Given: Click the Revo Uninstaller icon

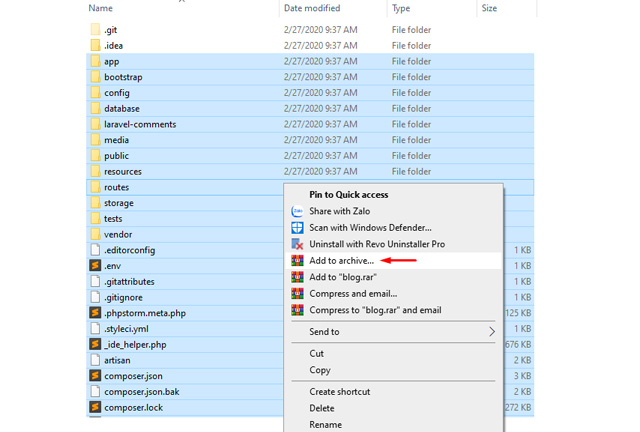Looking at the screenshot, I should (297, 244).
